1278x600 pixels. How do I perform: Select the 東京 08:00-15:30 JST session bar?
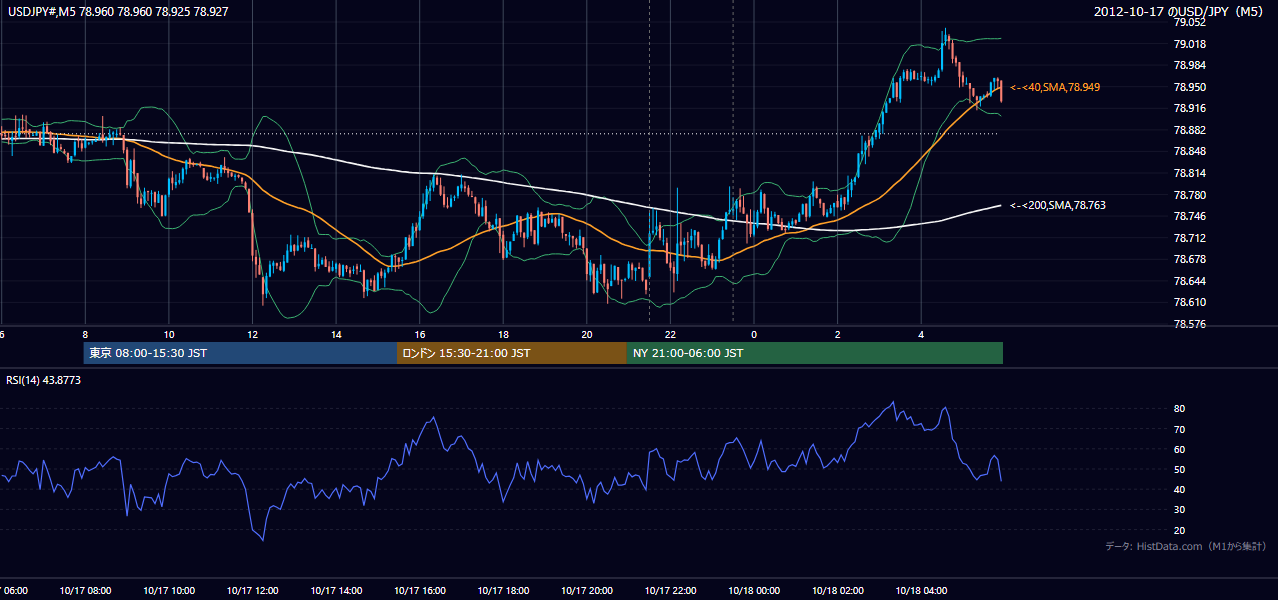coord(240,353)
